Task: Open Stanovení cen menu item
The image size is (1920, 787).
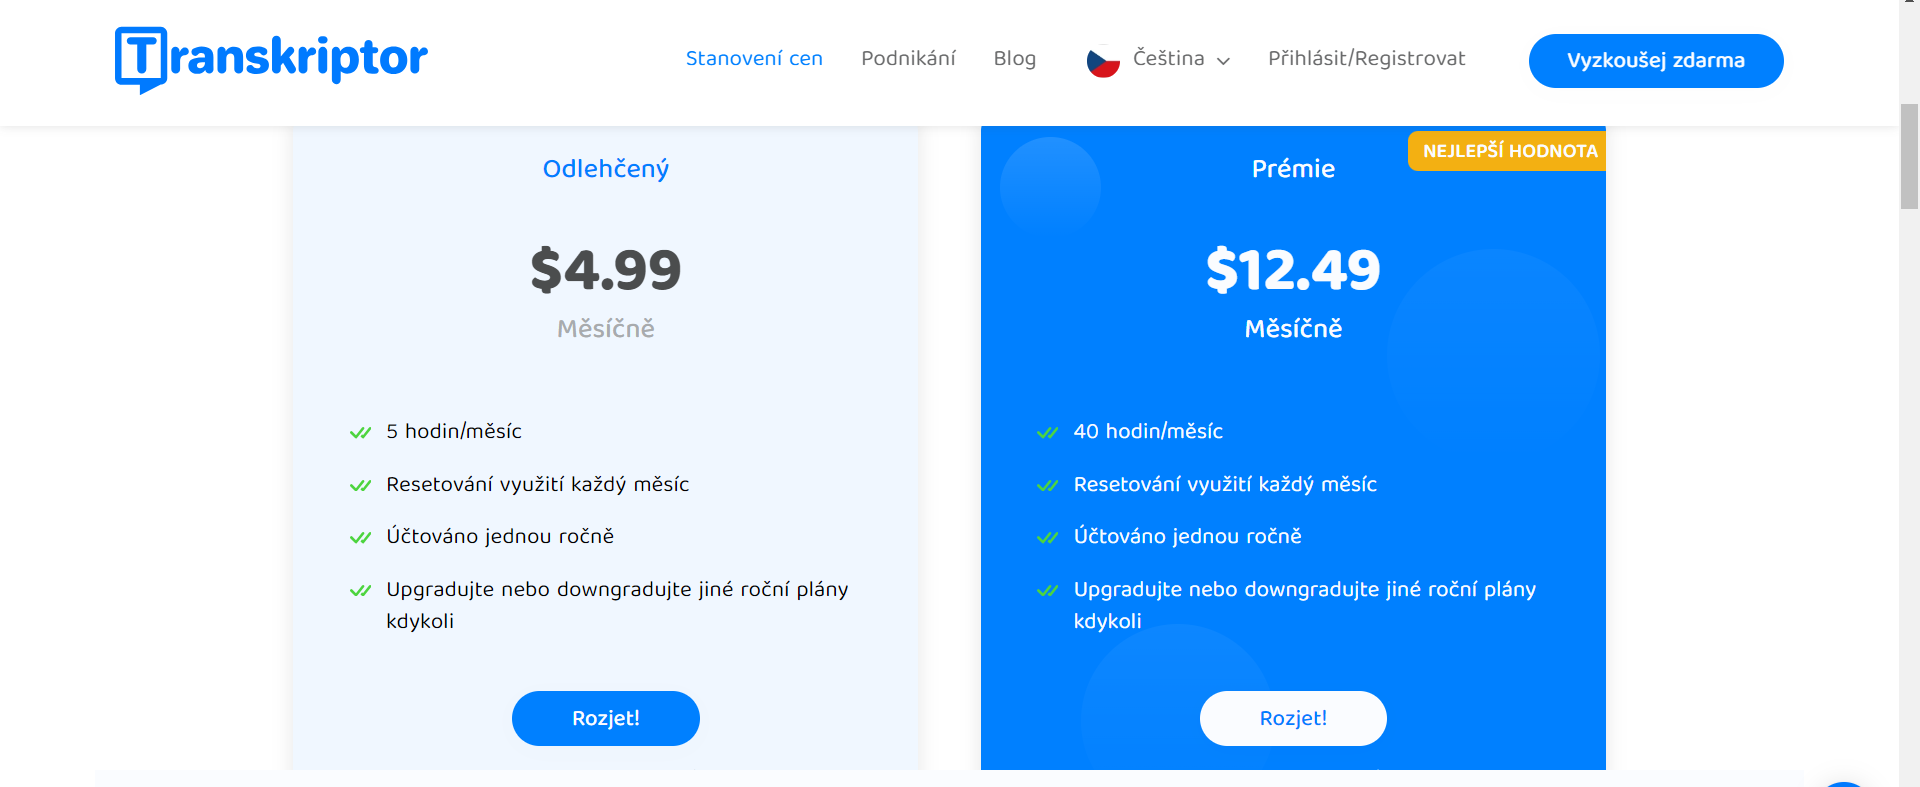Action: point(754,59)
